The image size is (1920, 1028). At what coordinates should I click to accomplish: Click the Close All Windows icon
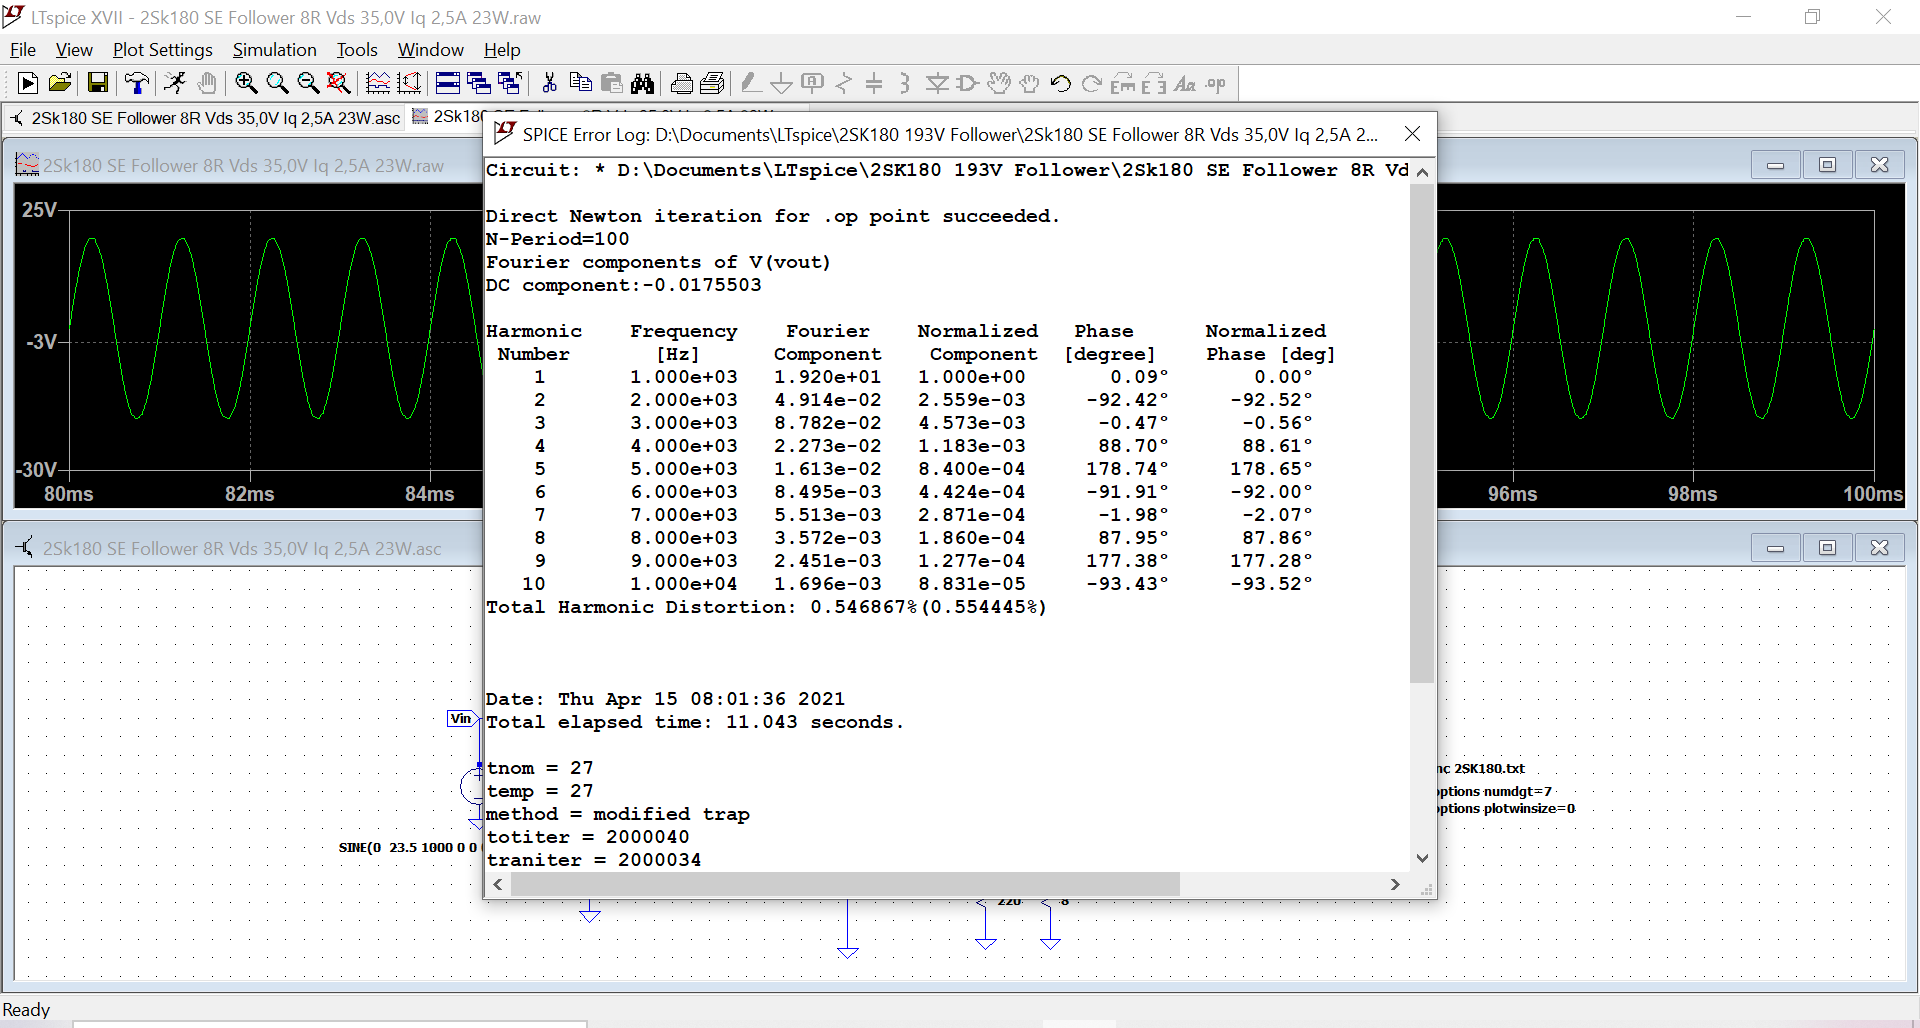coord(510,84)
